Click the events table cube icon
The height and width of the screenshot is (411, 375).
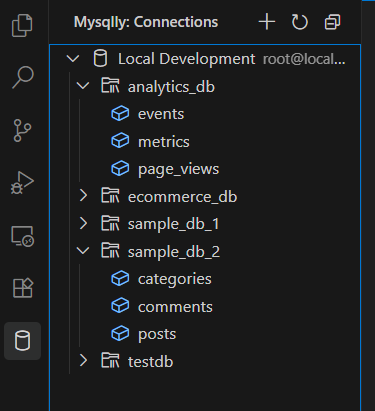[120, 114]
